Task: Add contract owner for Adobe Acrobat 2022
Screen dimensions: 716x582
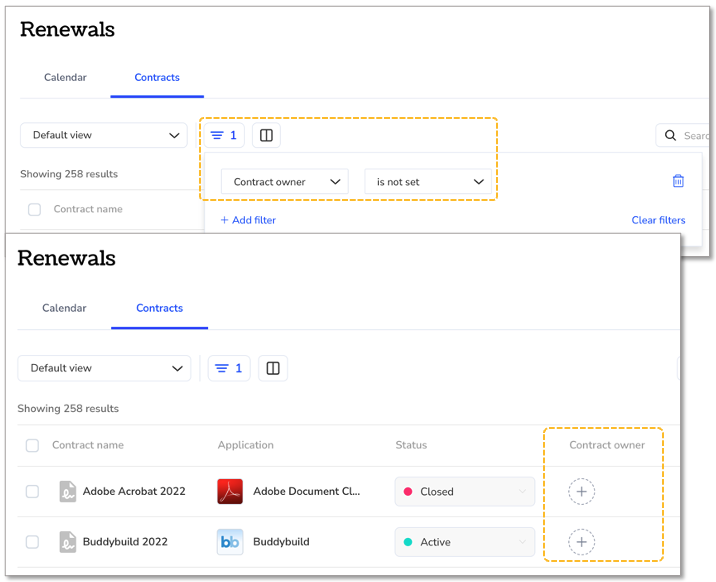Action: (x=581, y=492)
